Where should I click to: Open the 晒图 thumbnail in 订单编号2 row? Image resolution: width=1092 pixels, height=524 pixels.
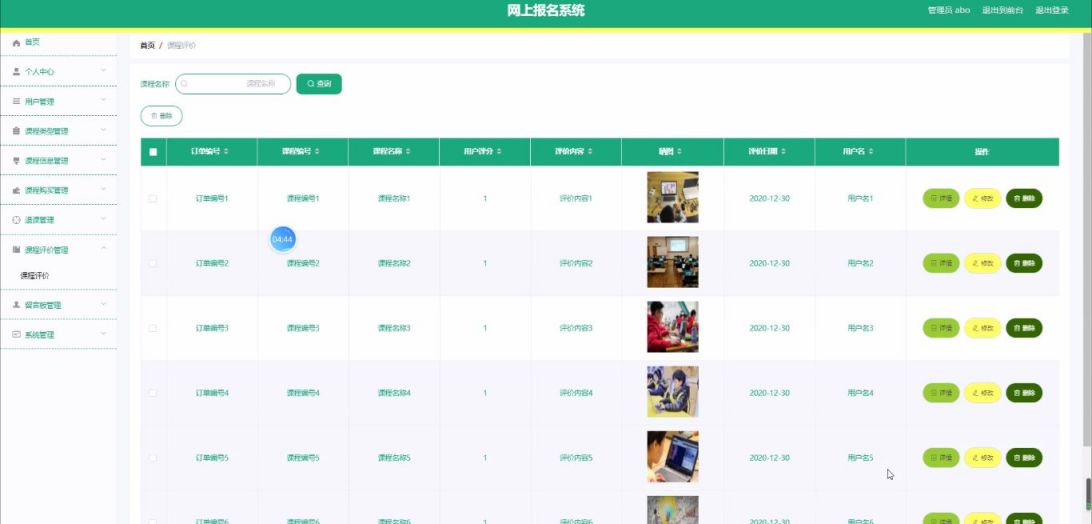pos(672,263)
